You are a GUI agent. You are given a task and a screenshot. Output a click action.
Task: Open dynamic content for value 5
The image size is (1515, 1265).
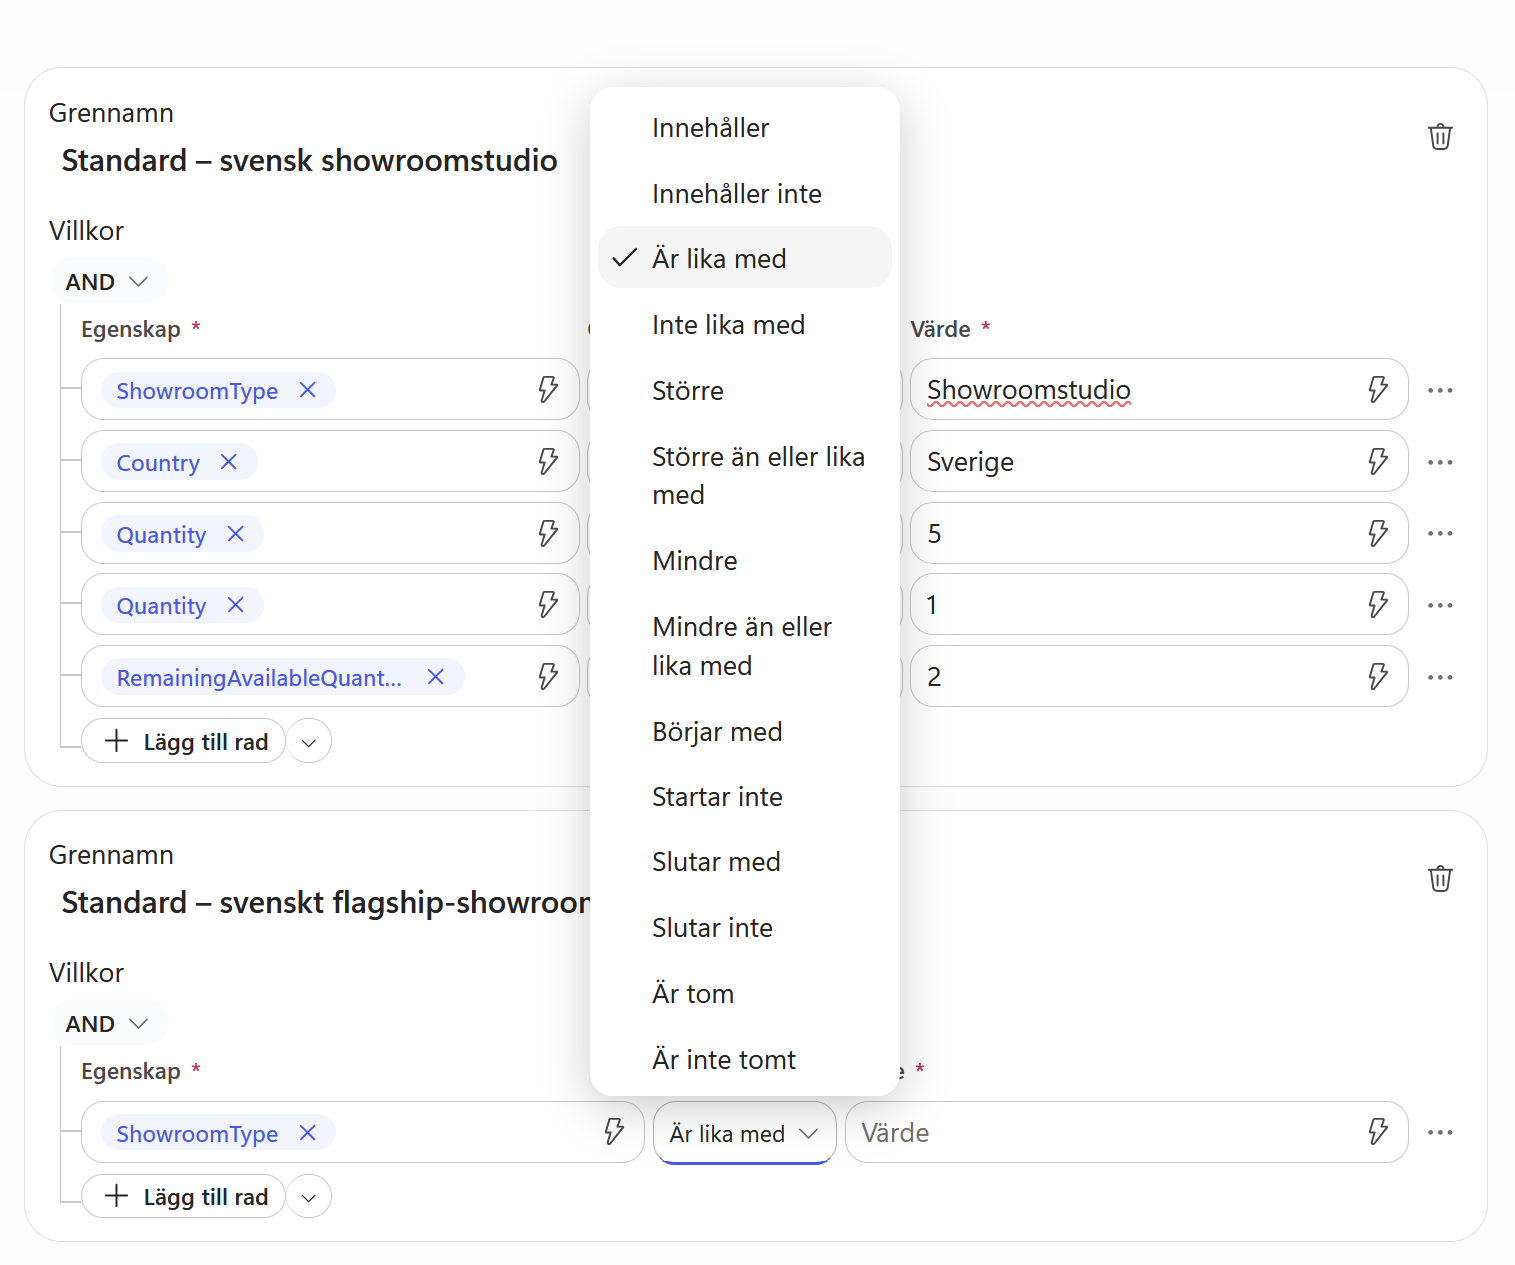tap(1378, 533)
